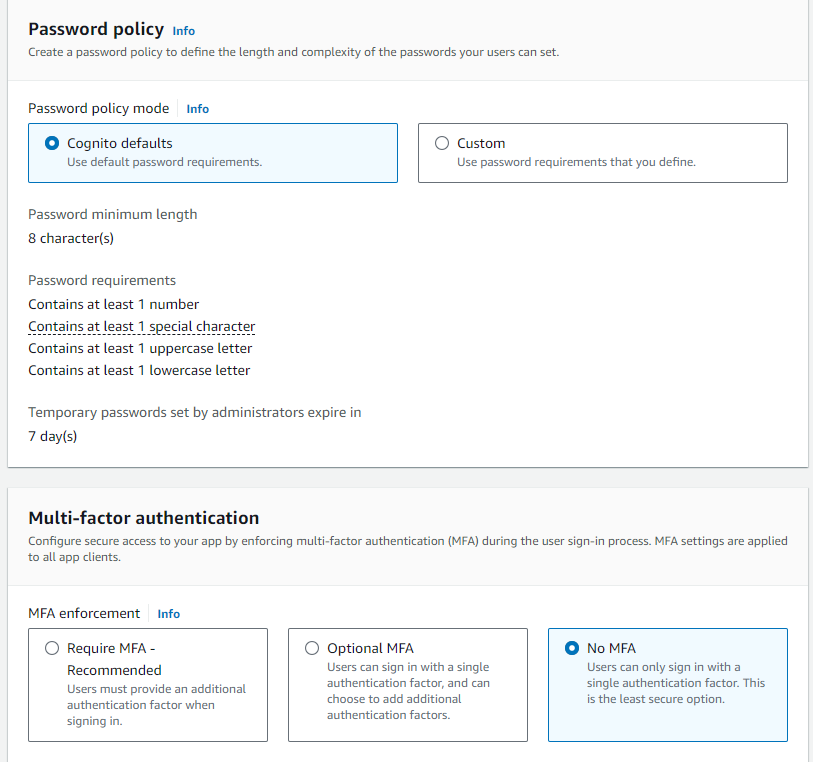The image size is (813, 762).
Task: Click the No MFA option card
Action: 667,685
